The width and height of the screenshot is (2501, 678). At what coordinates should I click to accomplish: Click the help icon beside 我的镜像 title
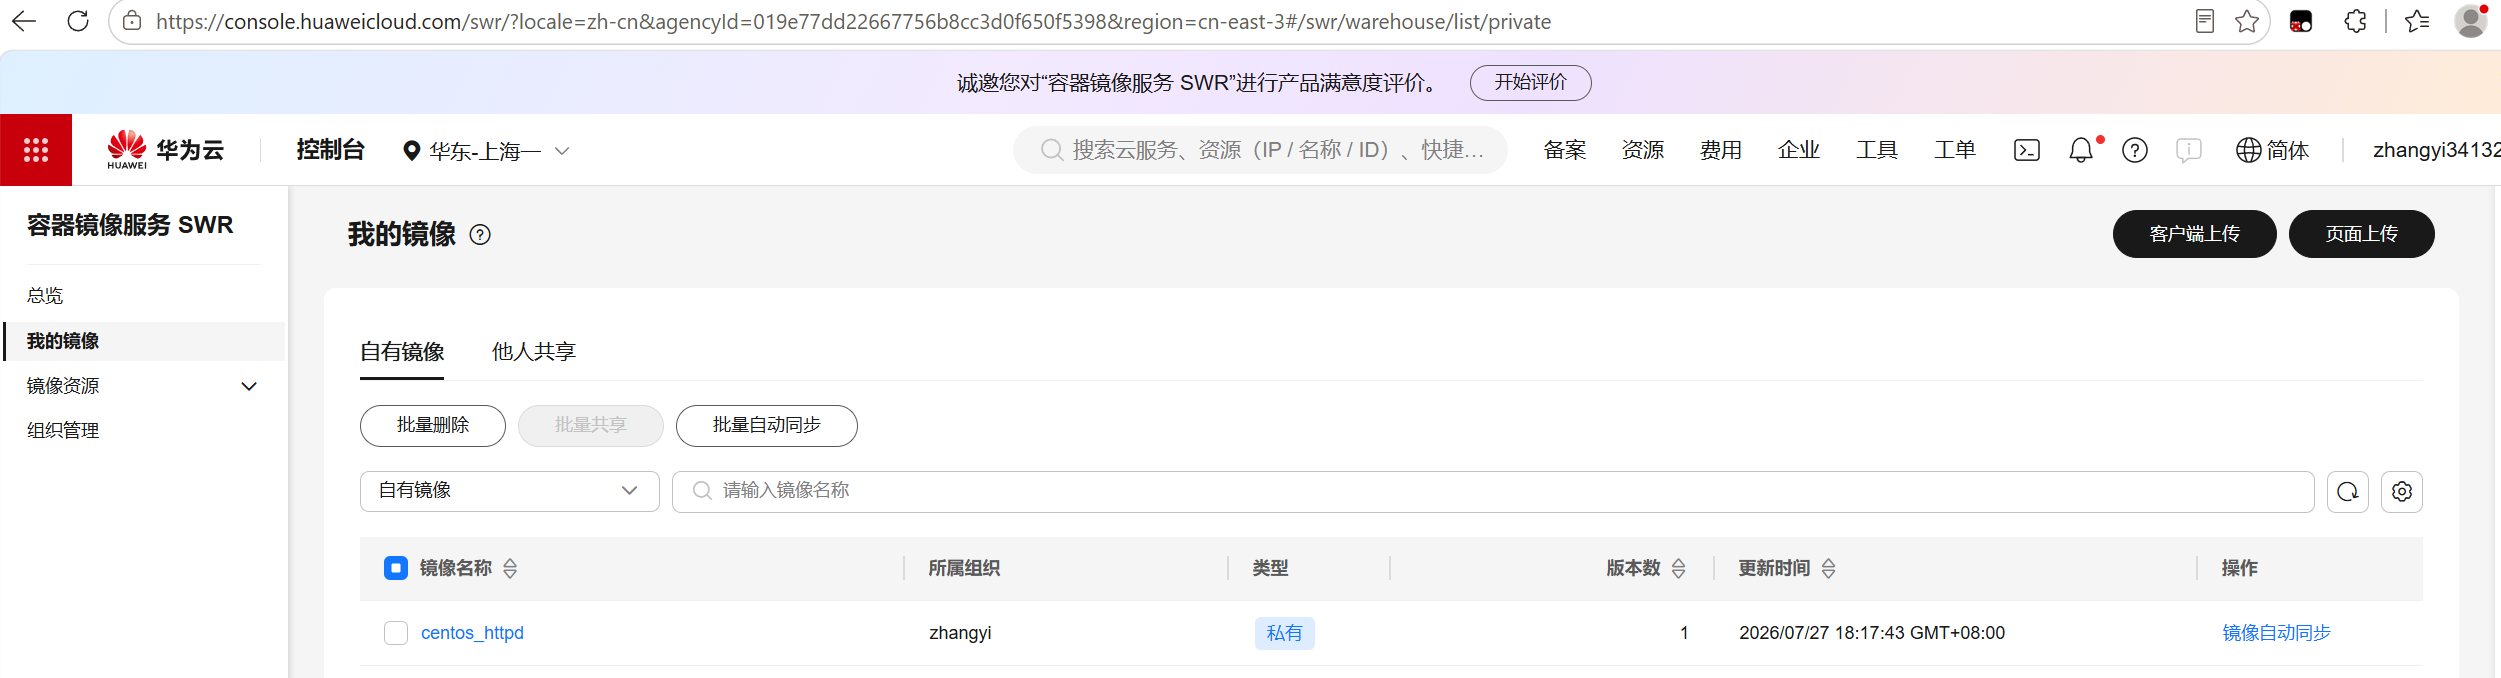[x=480, y=234]
